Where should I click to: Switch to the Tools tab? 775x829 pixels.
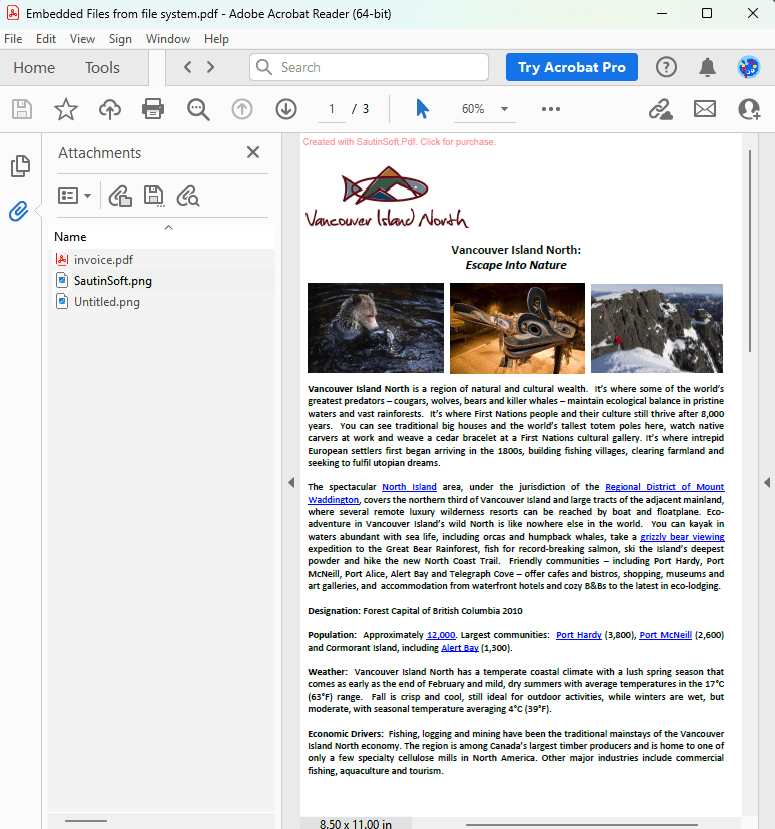(x=102, y=68)
